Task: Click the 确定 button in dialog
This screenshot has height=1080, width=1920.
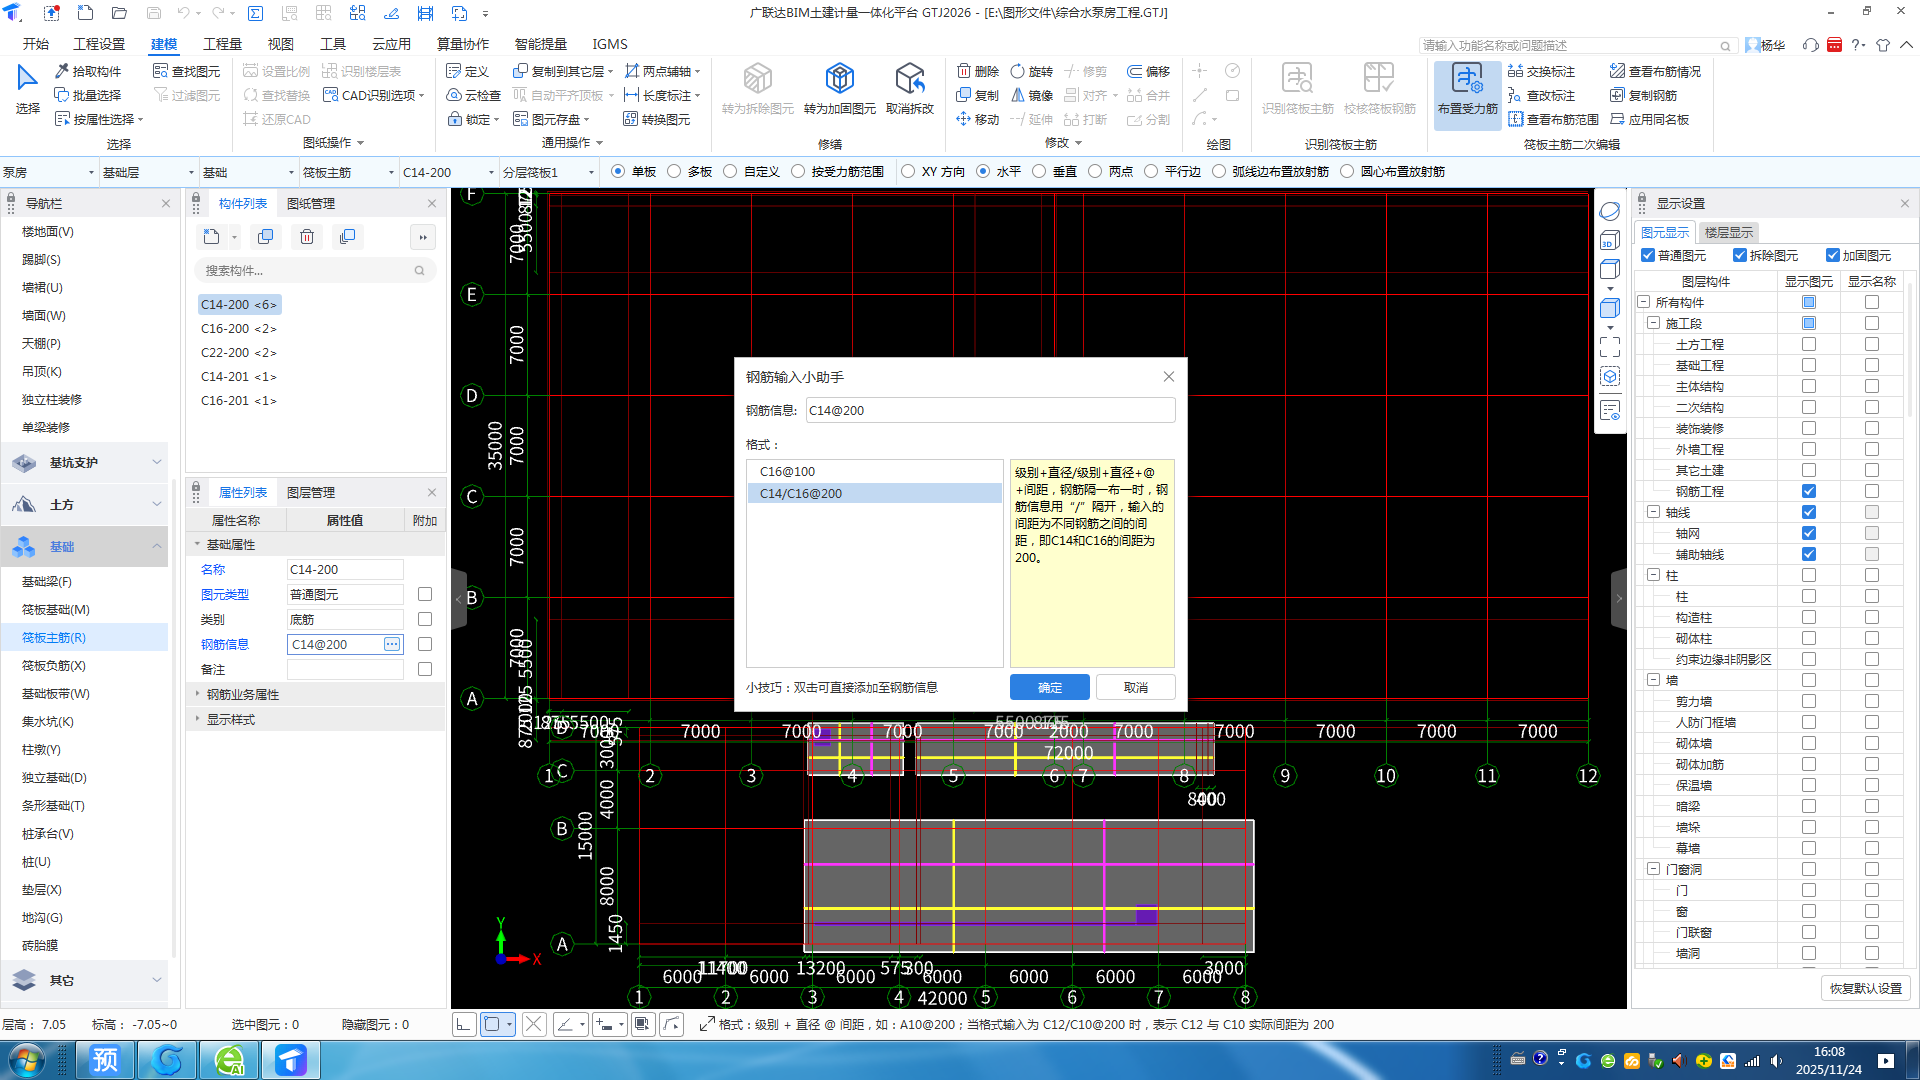Action: click(1049, 688)
